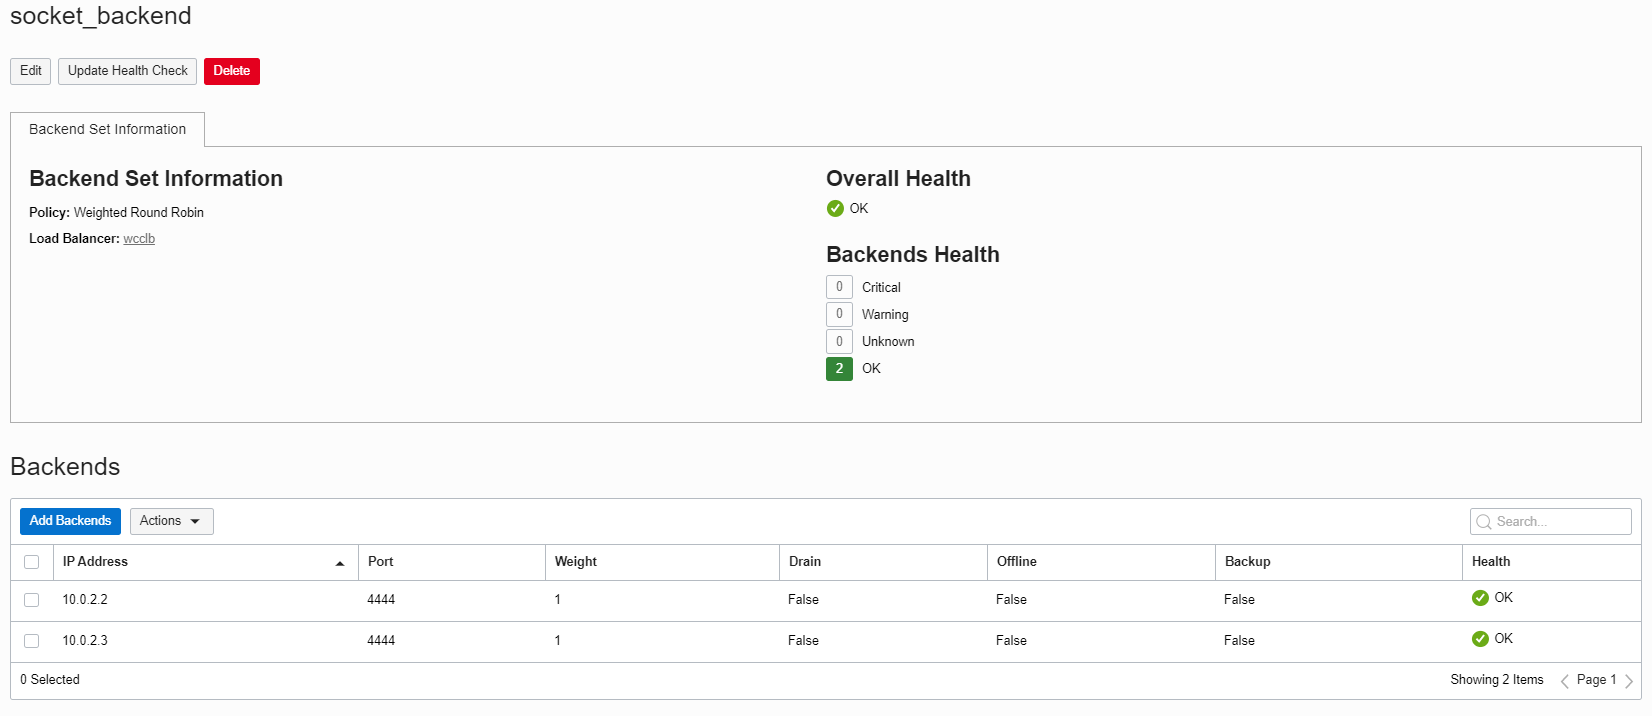The height and width of the screenshot is (716, 1652).
Task: Go to previous page chevron
Action: [x=1565, y=681]
